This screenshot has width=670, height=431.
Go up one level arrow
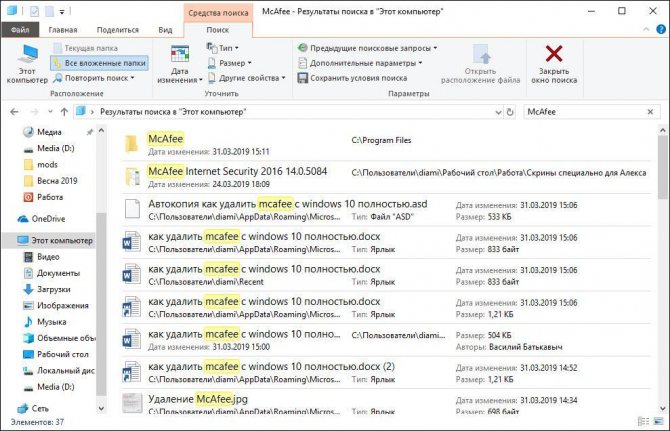click(x=64, y=112)
